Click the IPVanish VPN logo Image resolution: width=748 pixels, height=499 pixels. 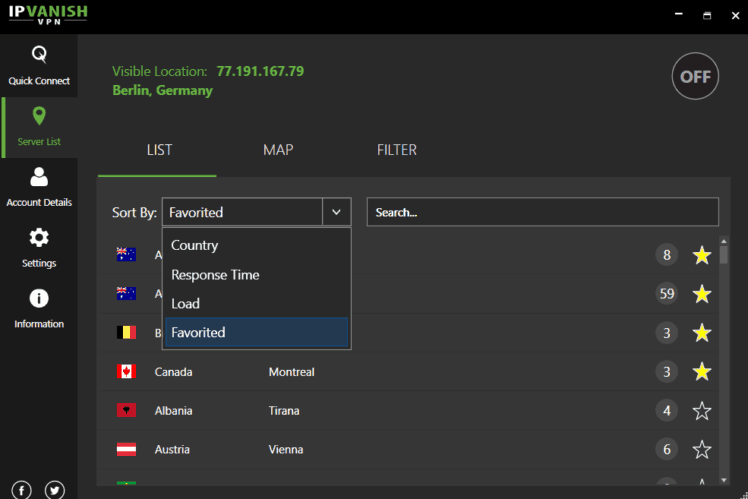tap(48, 14)
